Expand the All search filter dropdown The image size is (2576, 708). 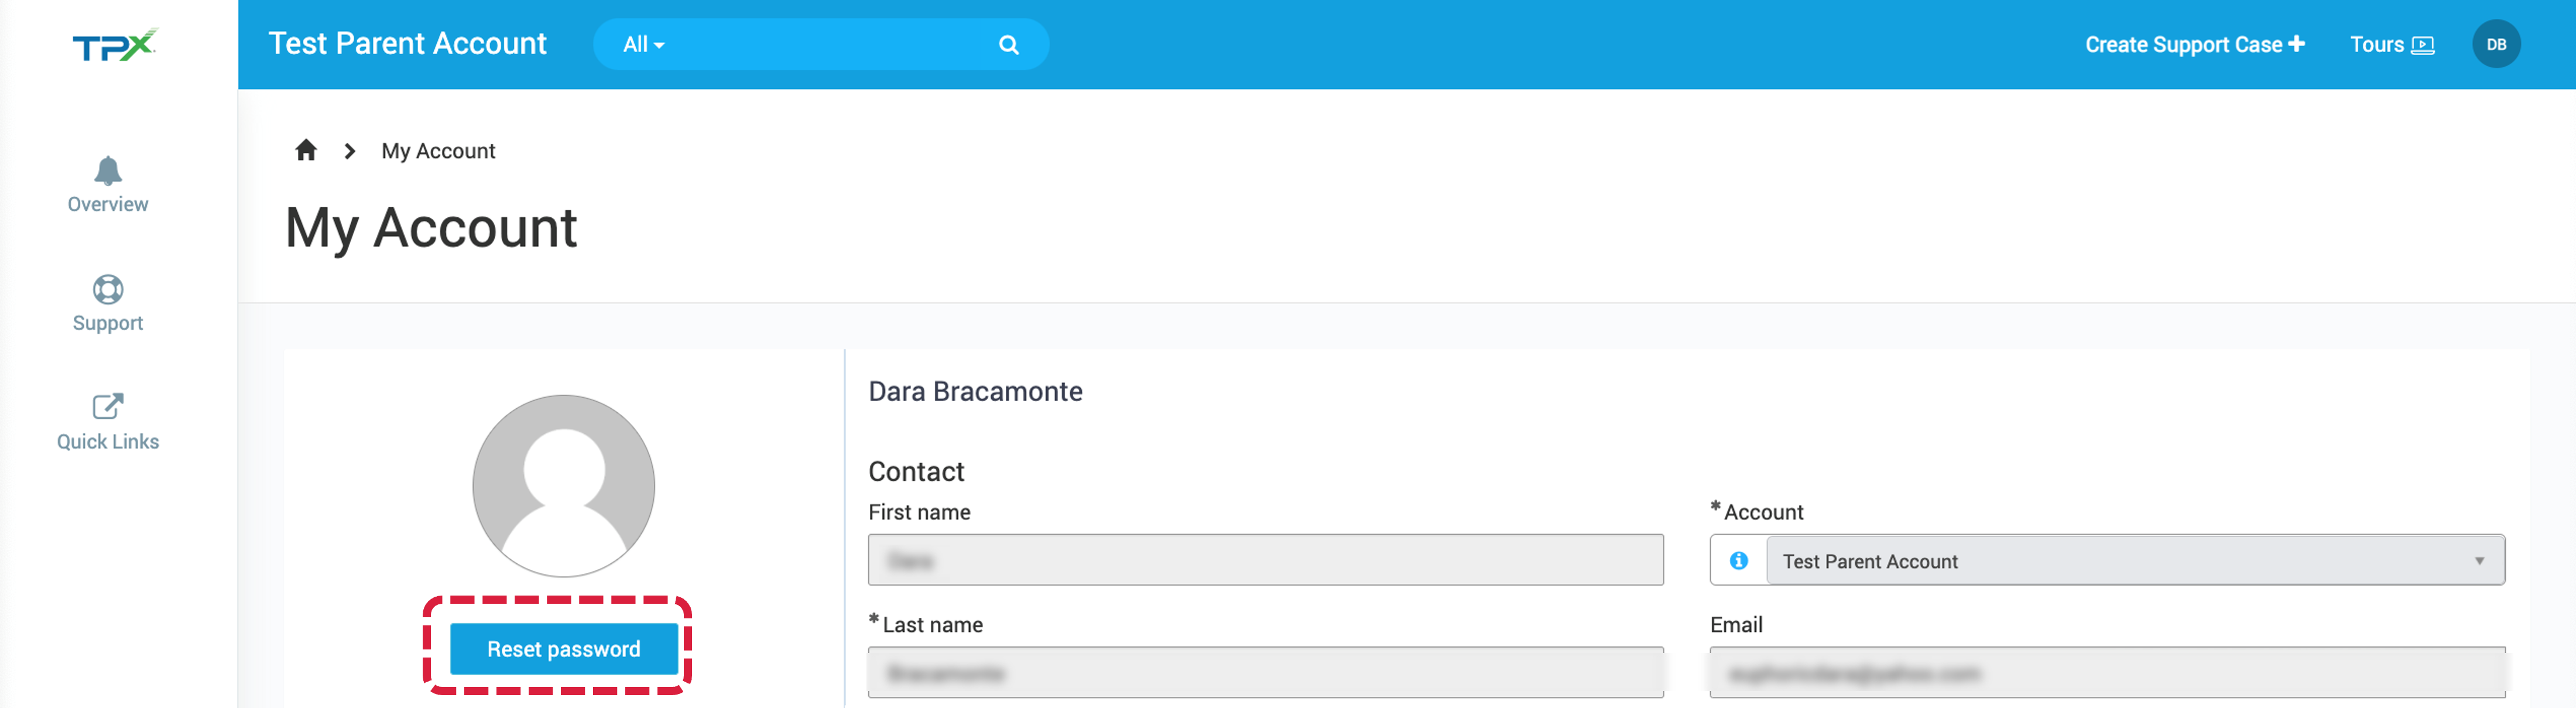(x=643, y=45)
